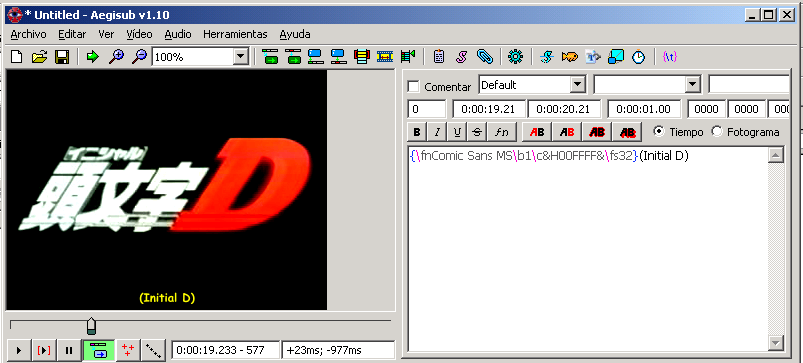The image size is (803, 363).
Task: Open the Default style dropdown
Action: click(x=578, y=84)
